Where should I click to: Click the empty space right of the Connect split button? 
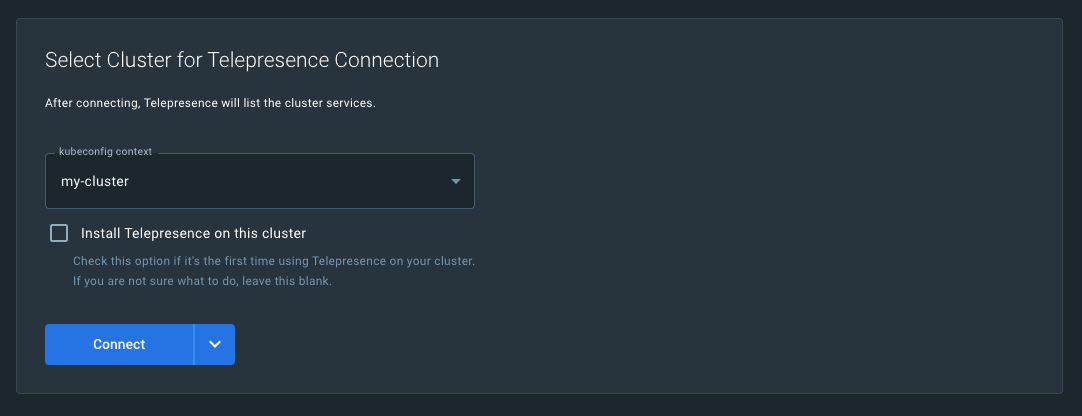click(600, 344)
